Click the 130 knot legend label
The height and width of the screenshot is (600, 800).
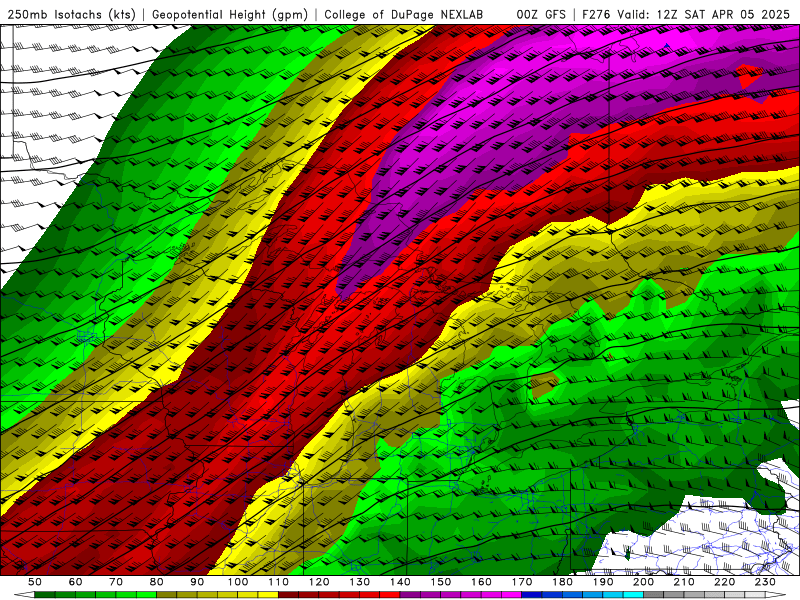(x=360, y=582)
